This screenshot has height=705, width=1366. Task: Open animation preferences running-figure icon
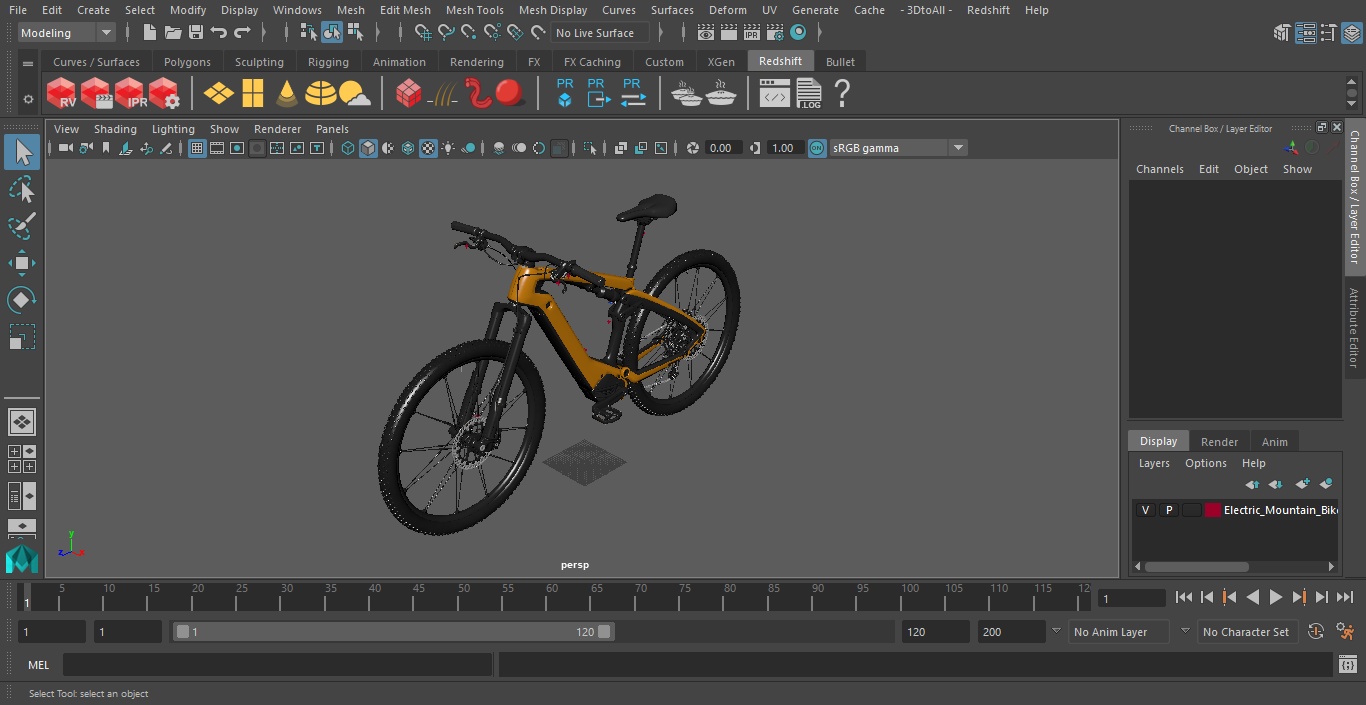click(1346, 632)
